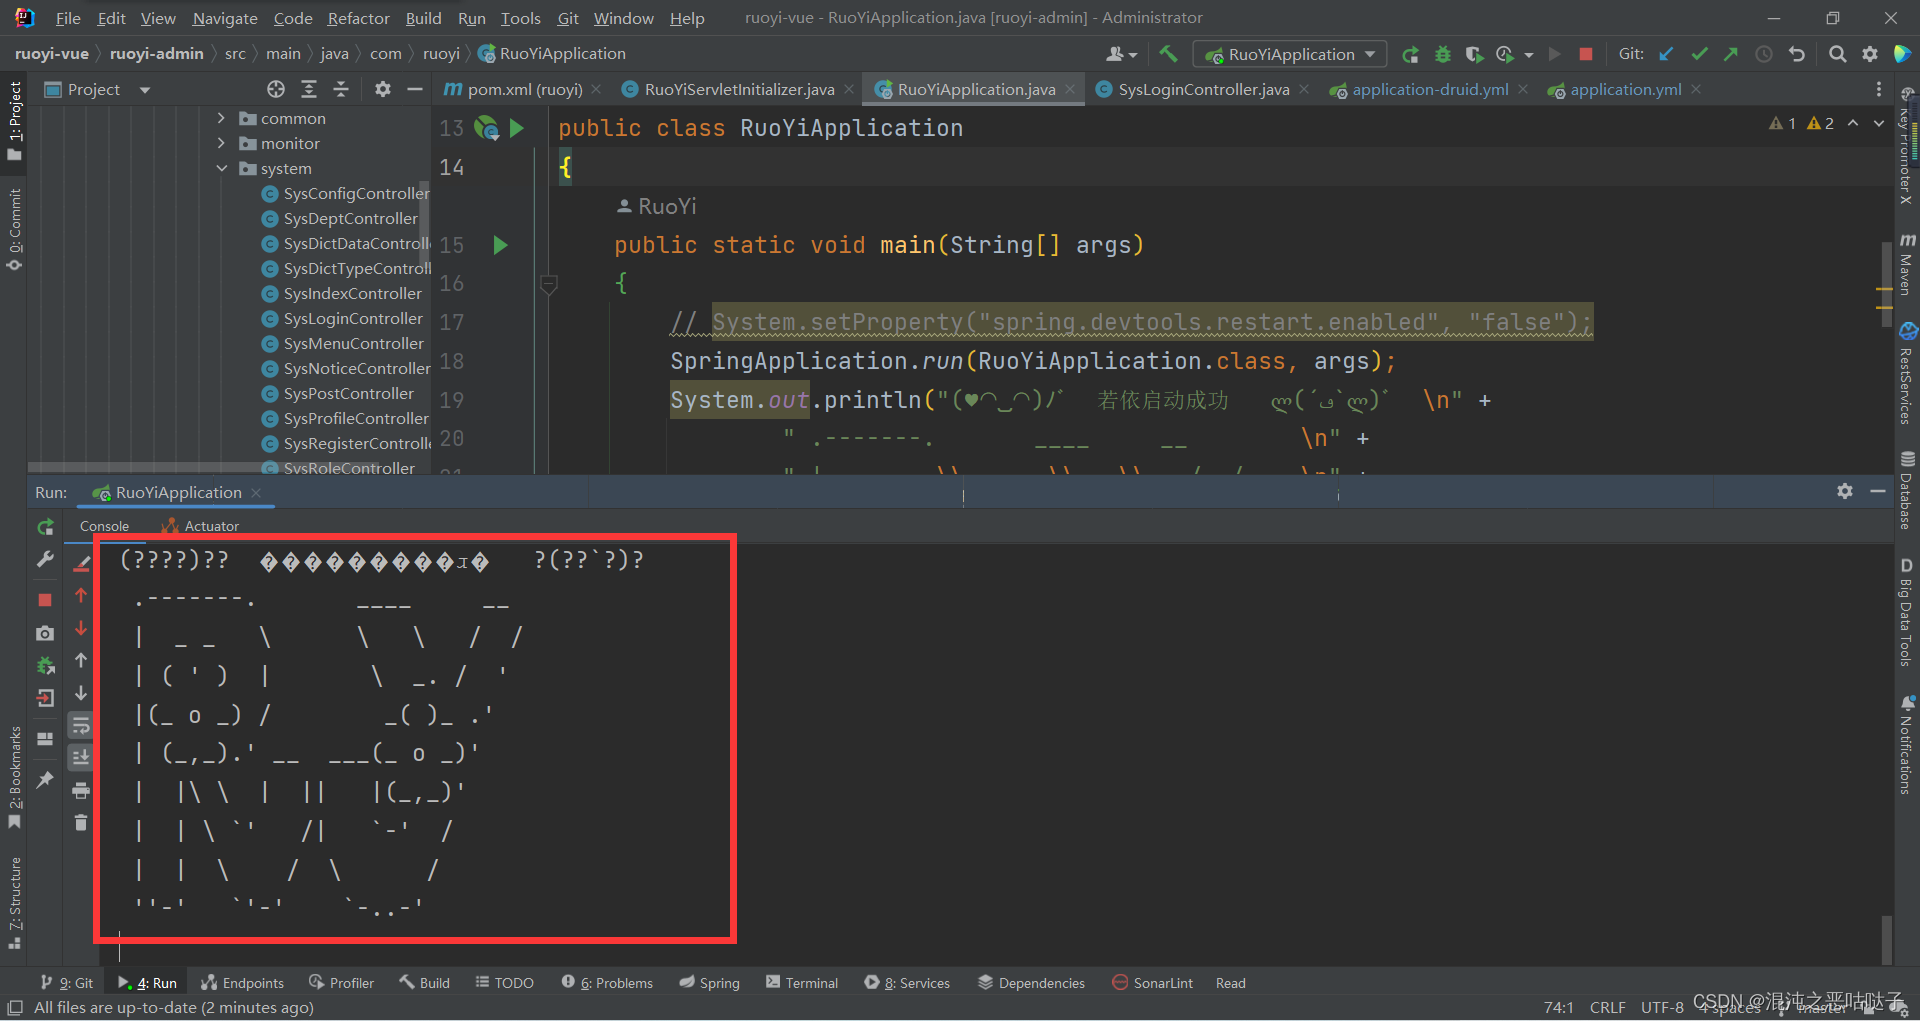
Task: Stop the running application in top toolbar
Action: (x=1585, y=54)
